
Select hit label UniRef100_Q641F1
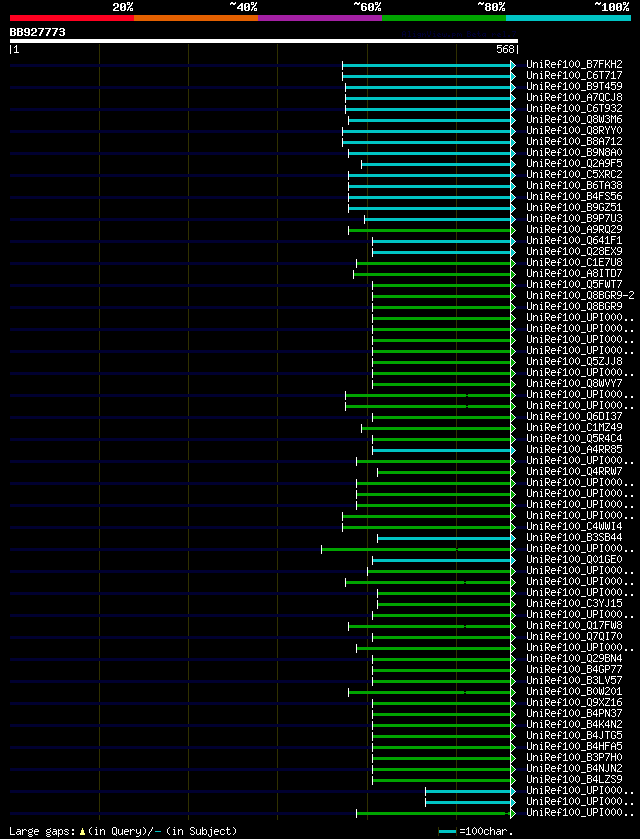574,241
